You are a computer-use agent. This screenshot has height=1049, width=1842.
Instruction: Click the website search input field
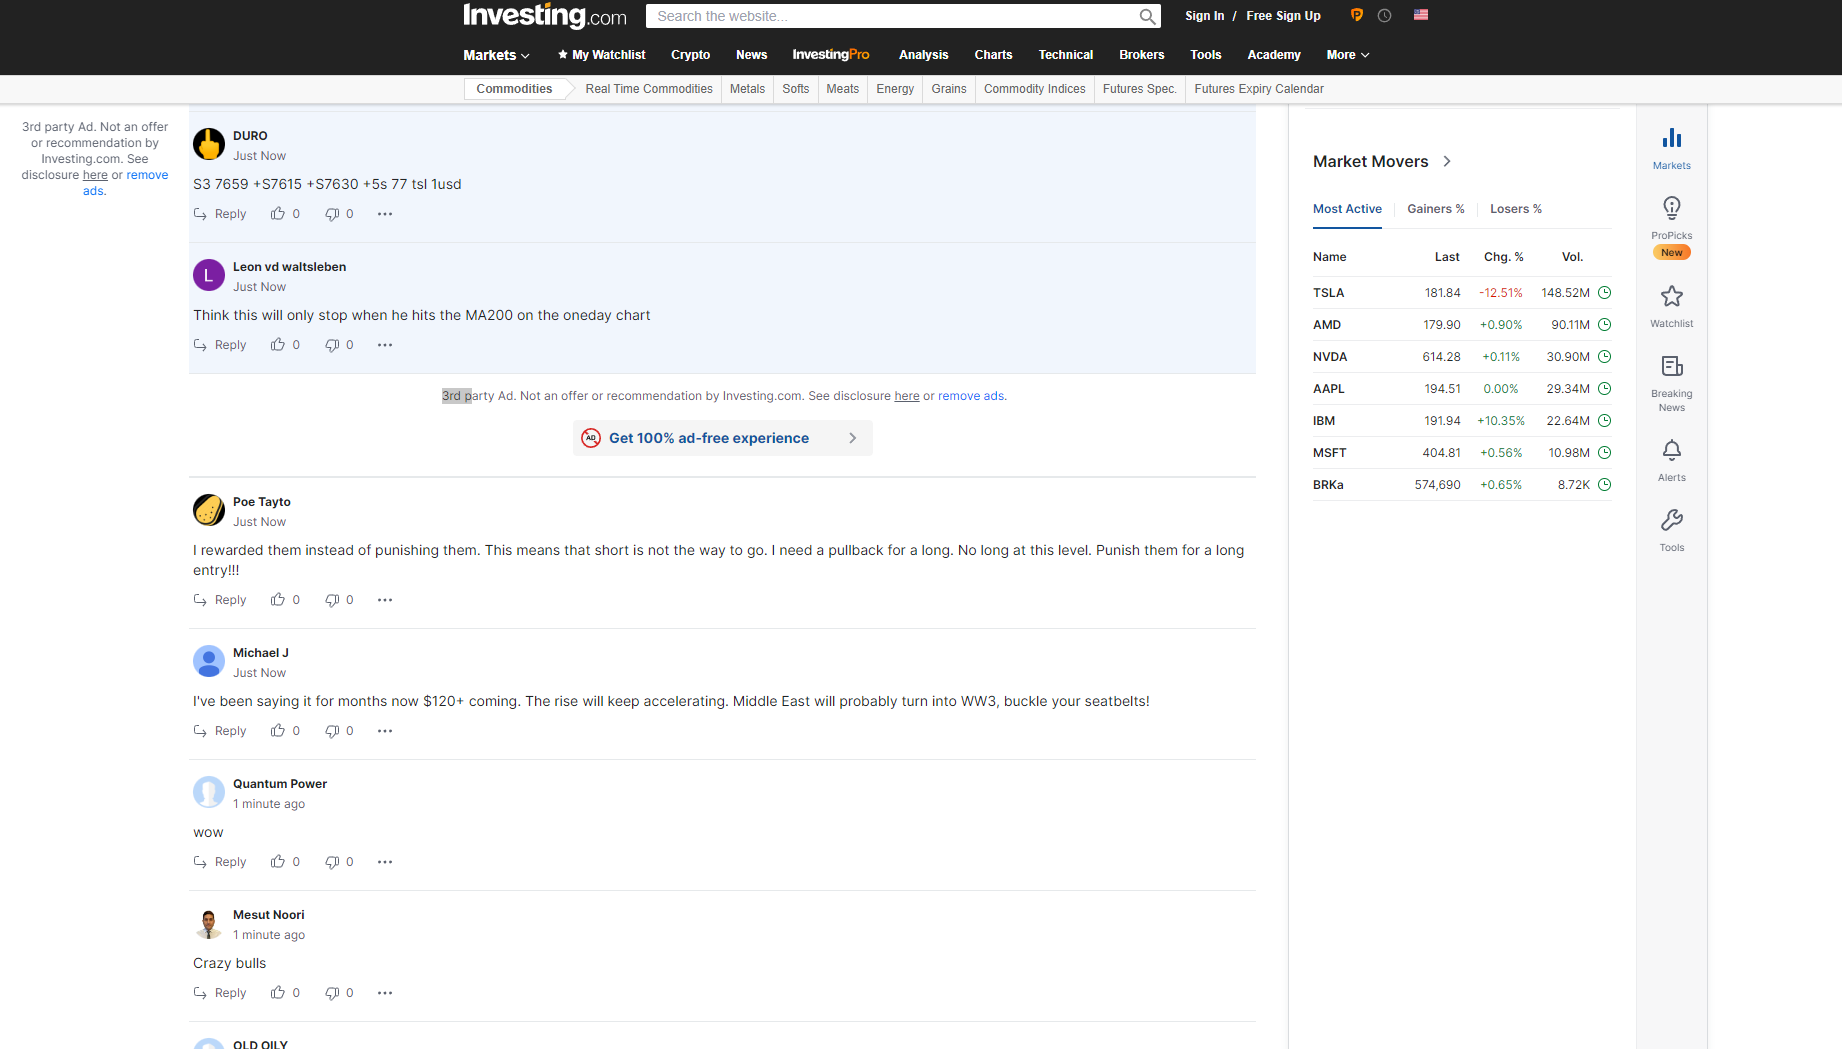coord(890,17)
